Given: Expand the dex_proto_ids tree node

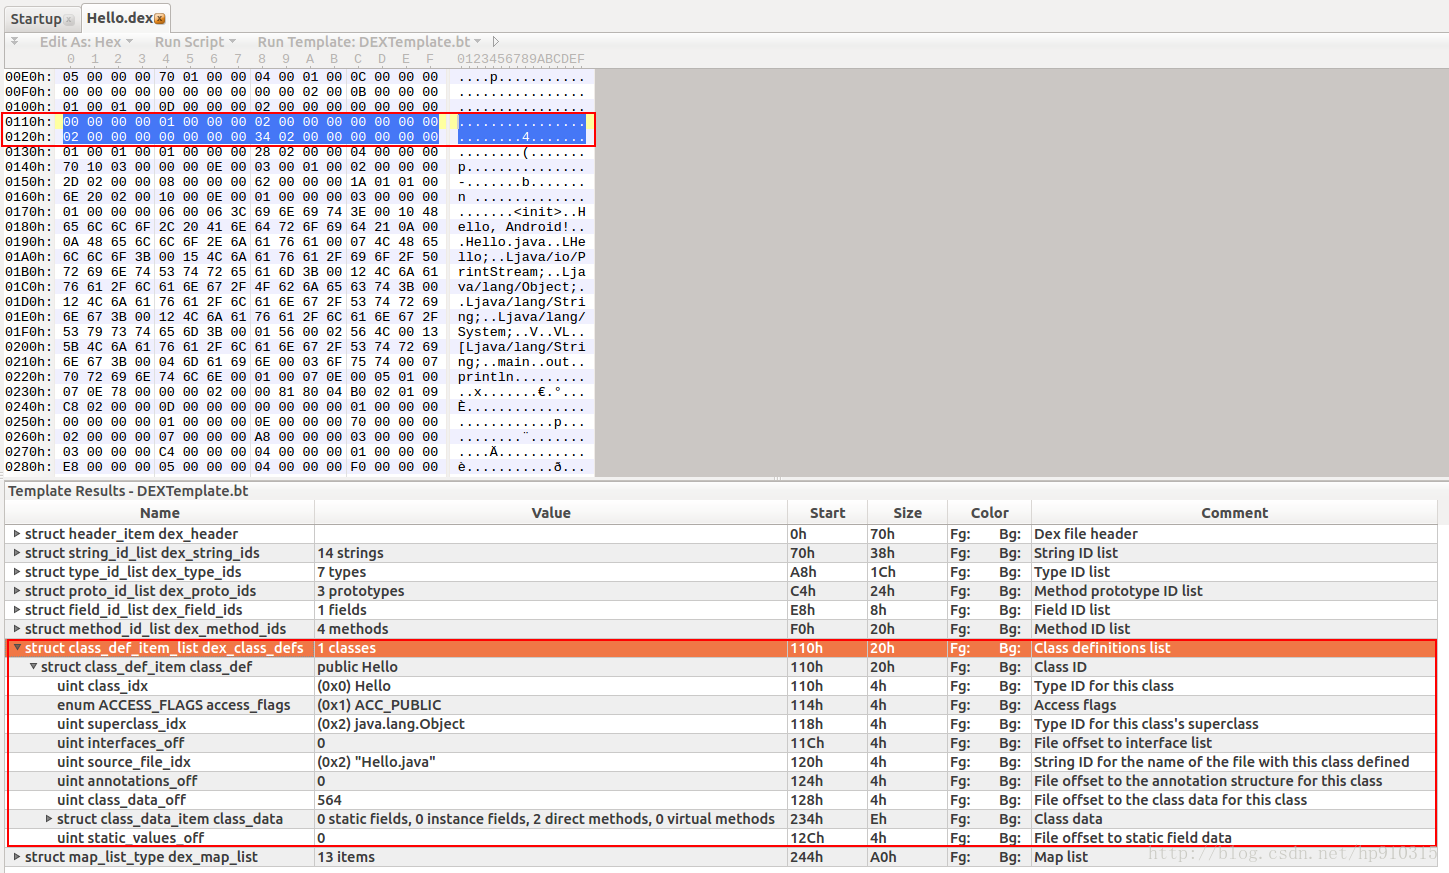Looking at the screenshot, I should pos(17,591).
